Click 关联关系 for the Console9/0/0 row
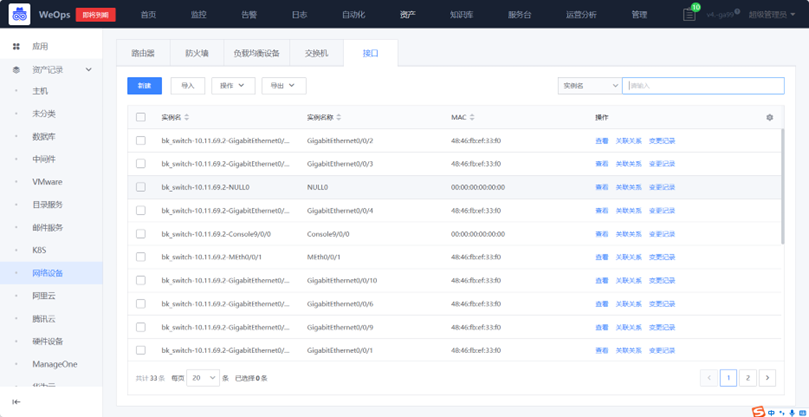Screen dimensions: 809x417 [628, 234]
